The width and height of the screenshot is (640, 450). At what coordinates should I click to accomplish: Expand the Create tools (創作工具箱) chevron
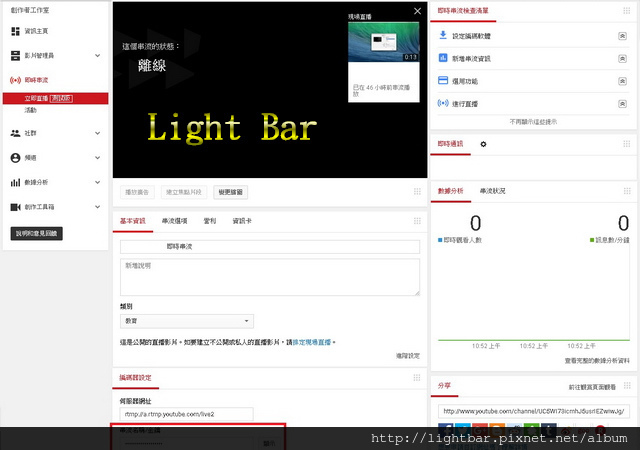tap(98, 207)
